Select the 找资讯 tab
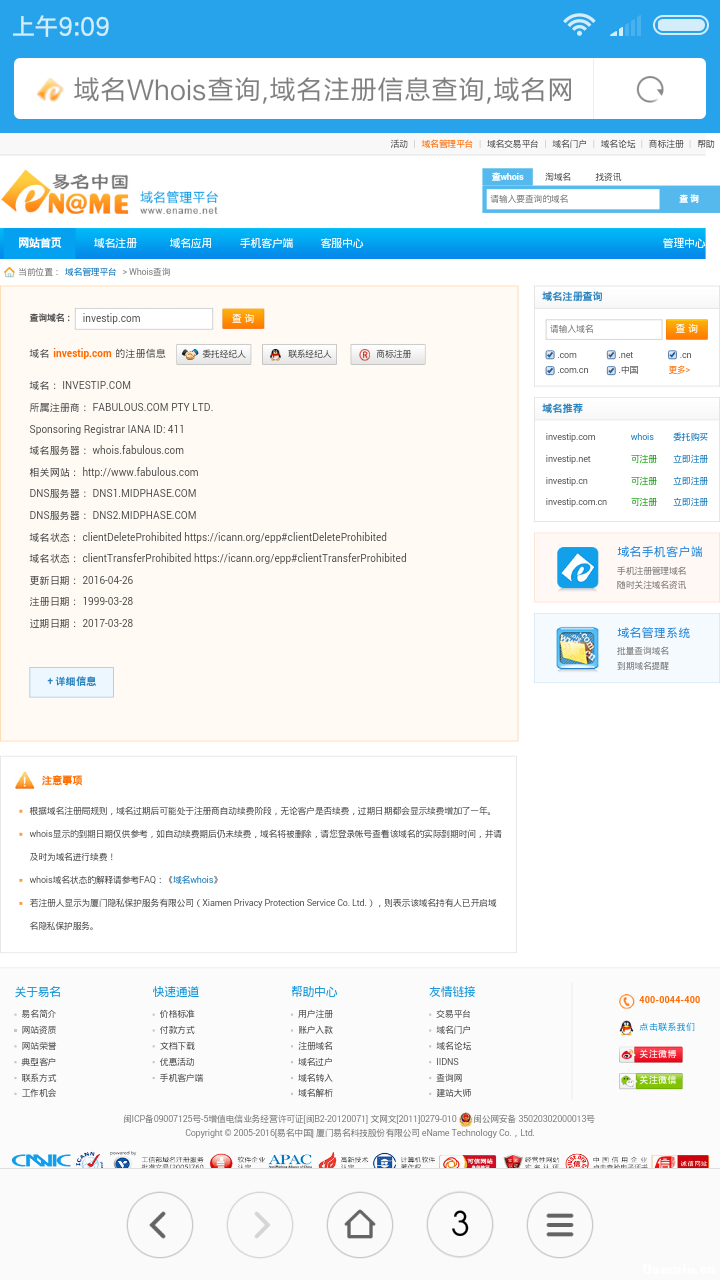The height and width of the screenshot is (1280, 720). (x=608, y=177)
